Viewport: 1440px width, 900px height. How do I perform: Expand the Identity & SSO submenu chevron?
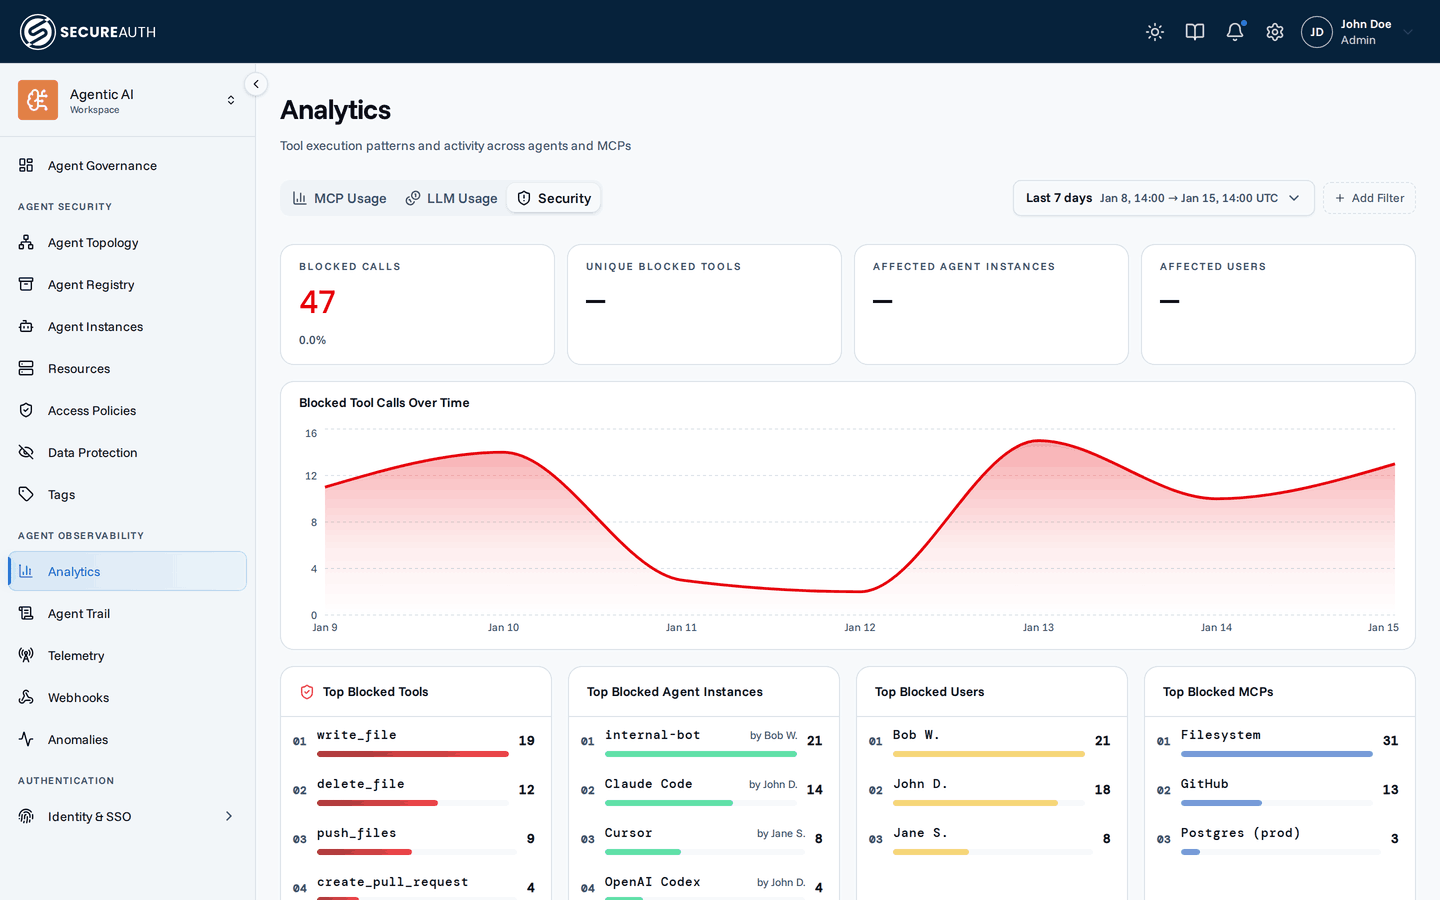(x=229, y=816)
